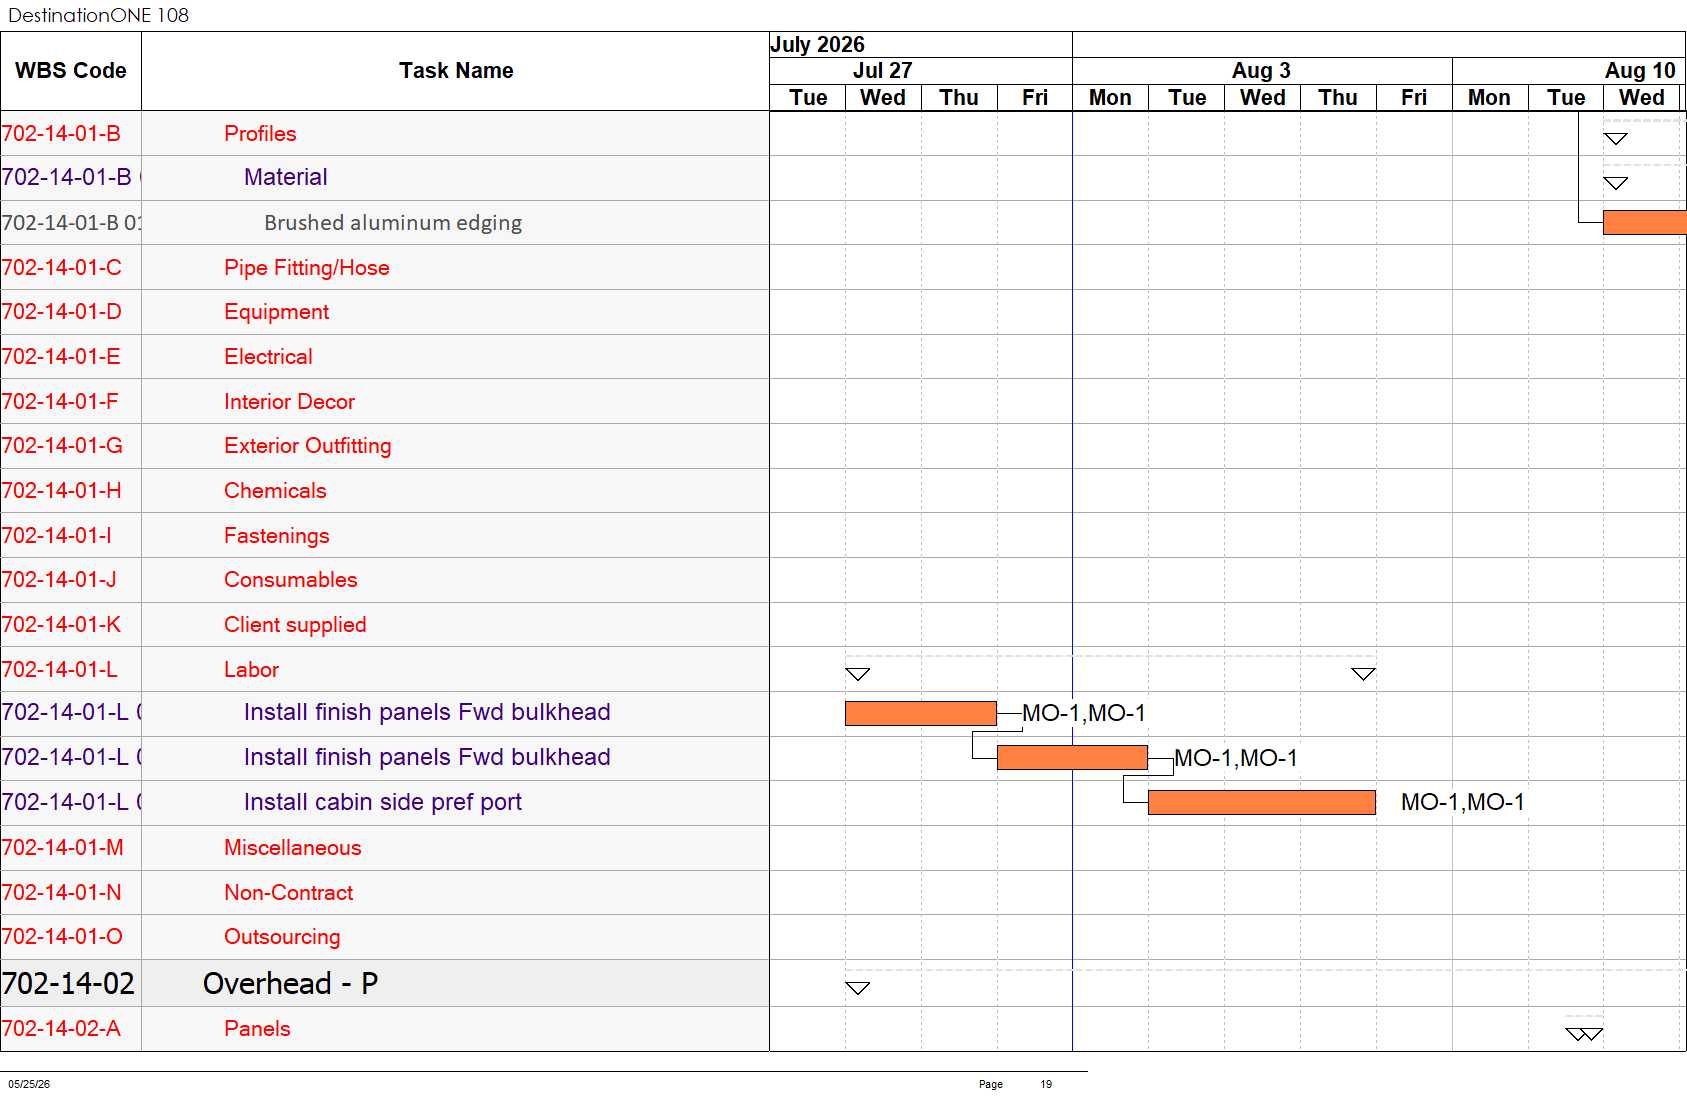Click the Labor summary start triangle marker
The height and width of the screenshot is (1097, 1687).
[x=858, y=674]
